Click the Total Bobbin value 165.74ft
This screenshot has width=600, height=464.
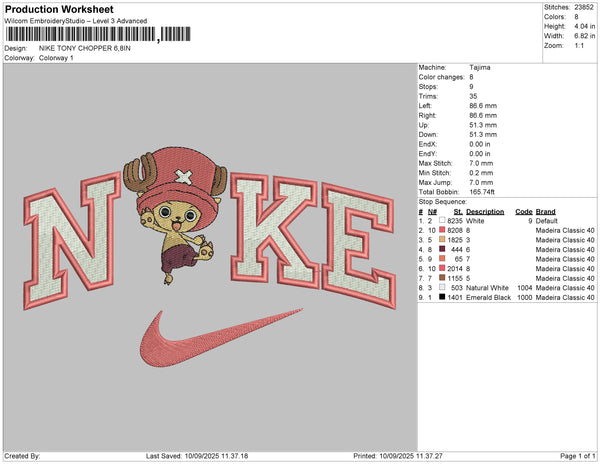[482, 192]
